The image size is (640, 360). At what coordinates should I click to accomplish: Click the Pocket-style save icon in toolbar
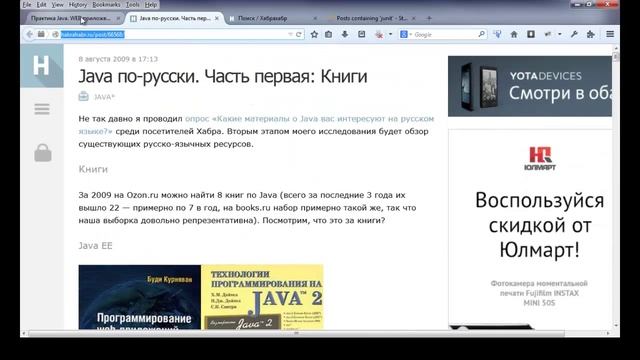362,35
